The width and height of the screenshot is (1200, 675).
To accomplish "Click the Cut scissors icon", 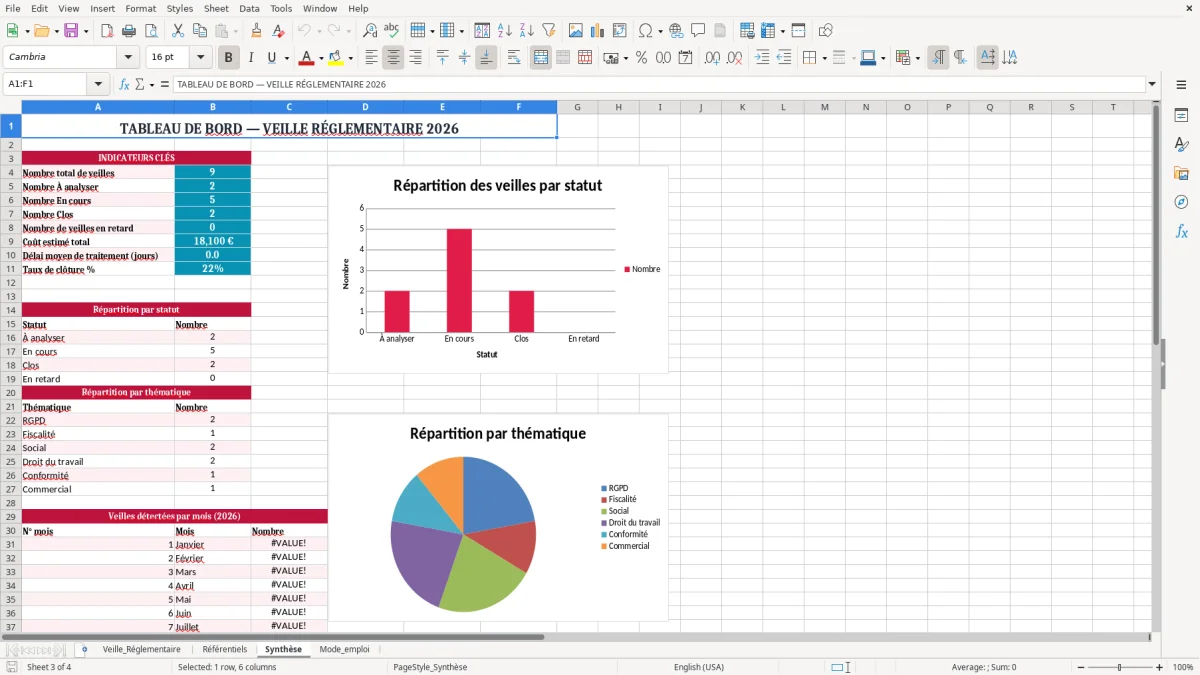I will [x=177, y=31].
